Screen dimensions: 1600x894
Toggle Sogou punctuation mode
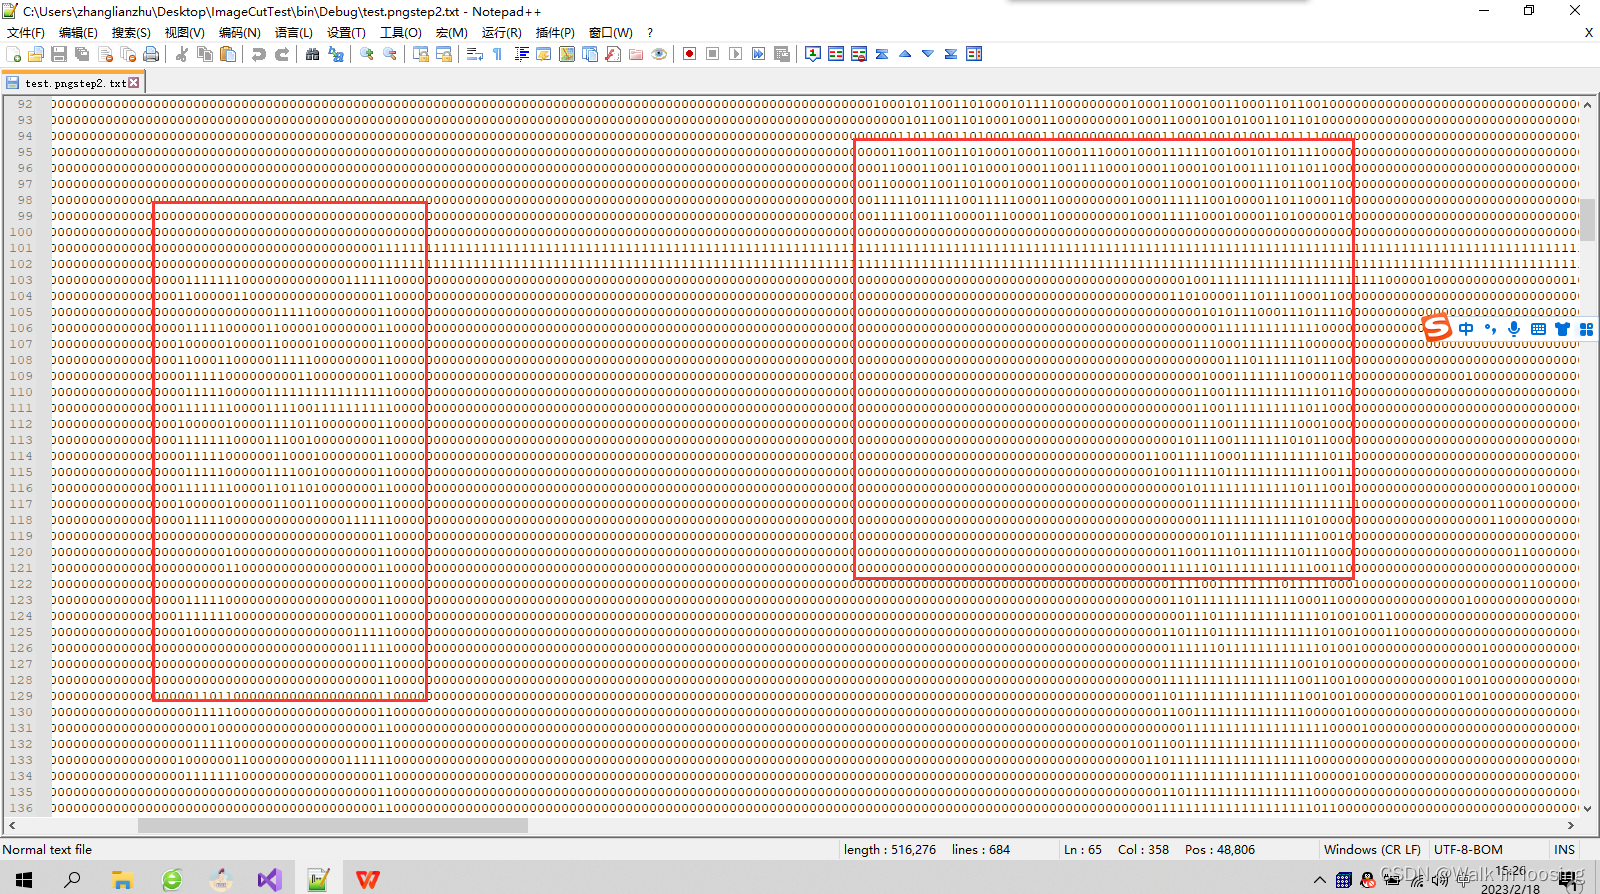(x=1490, y=329)
